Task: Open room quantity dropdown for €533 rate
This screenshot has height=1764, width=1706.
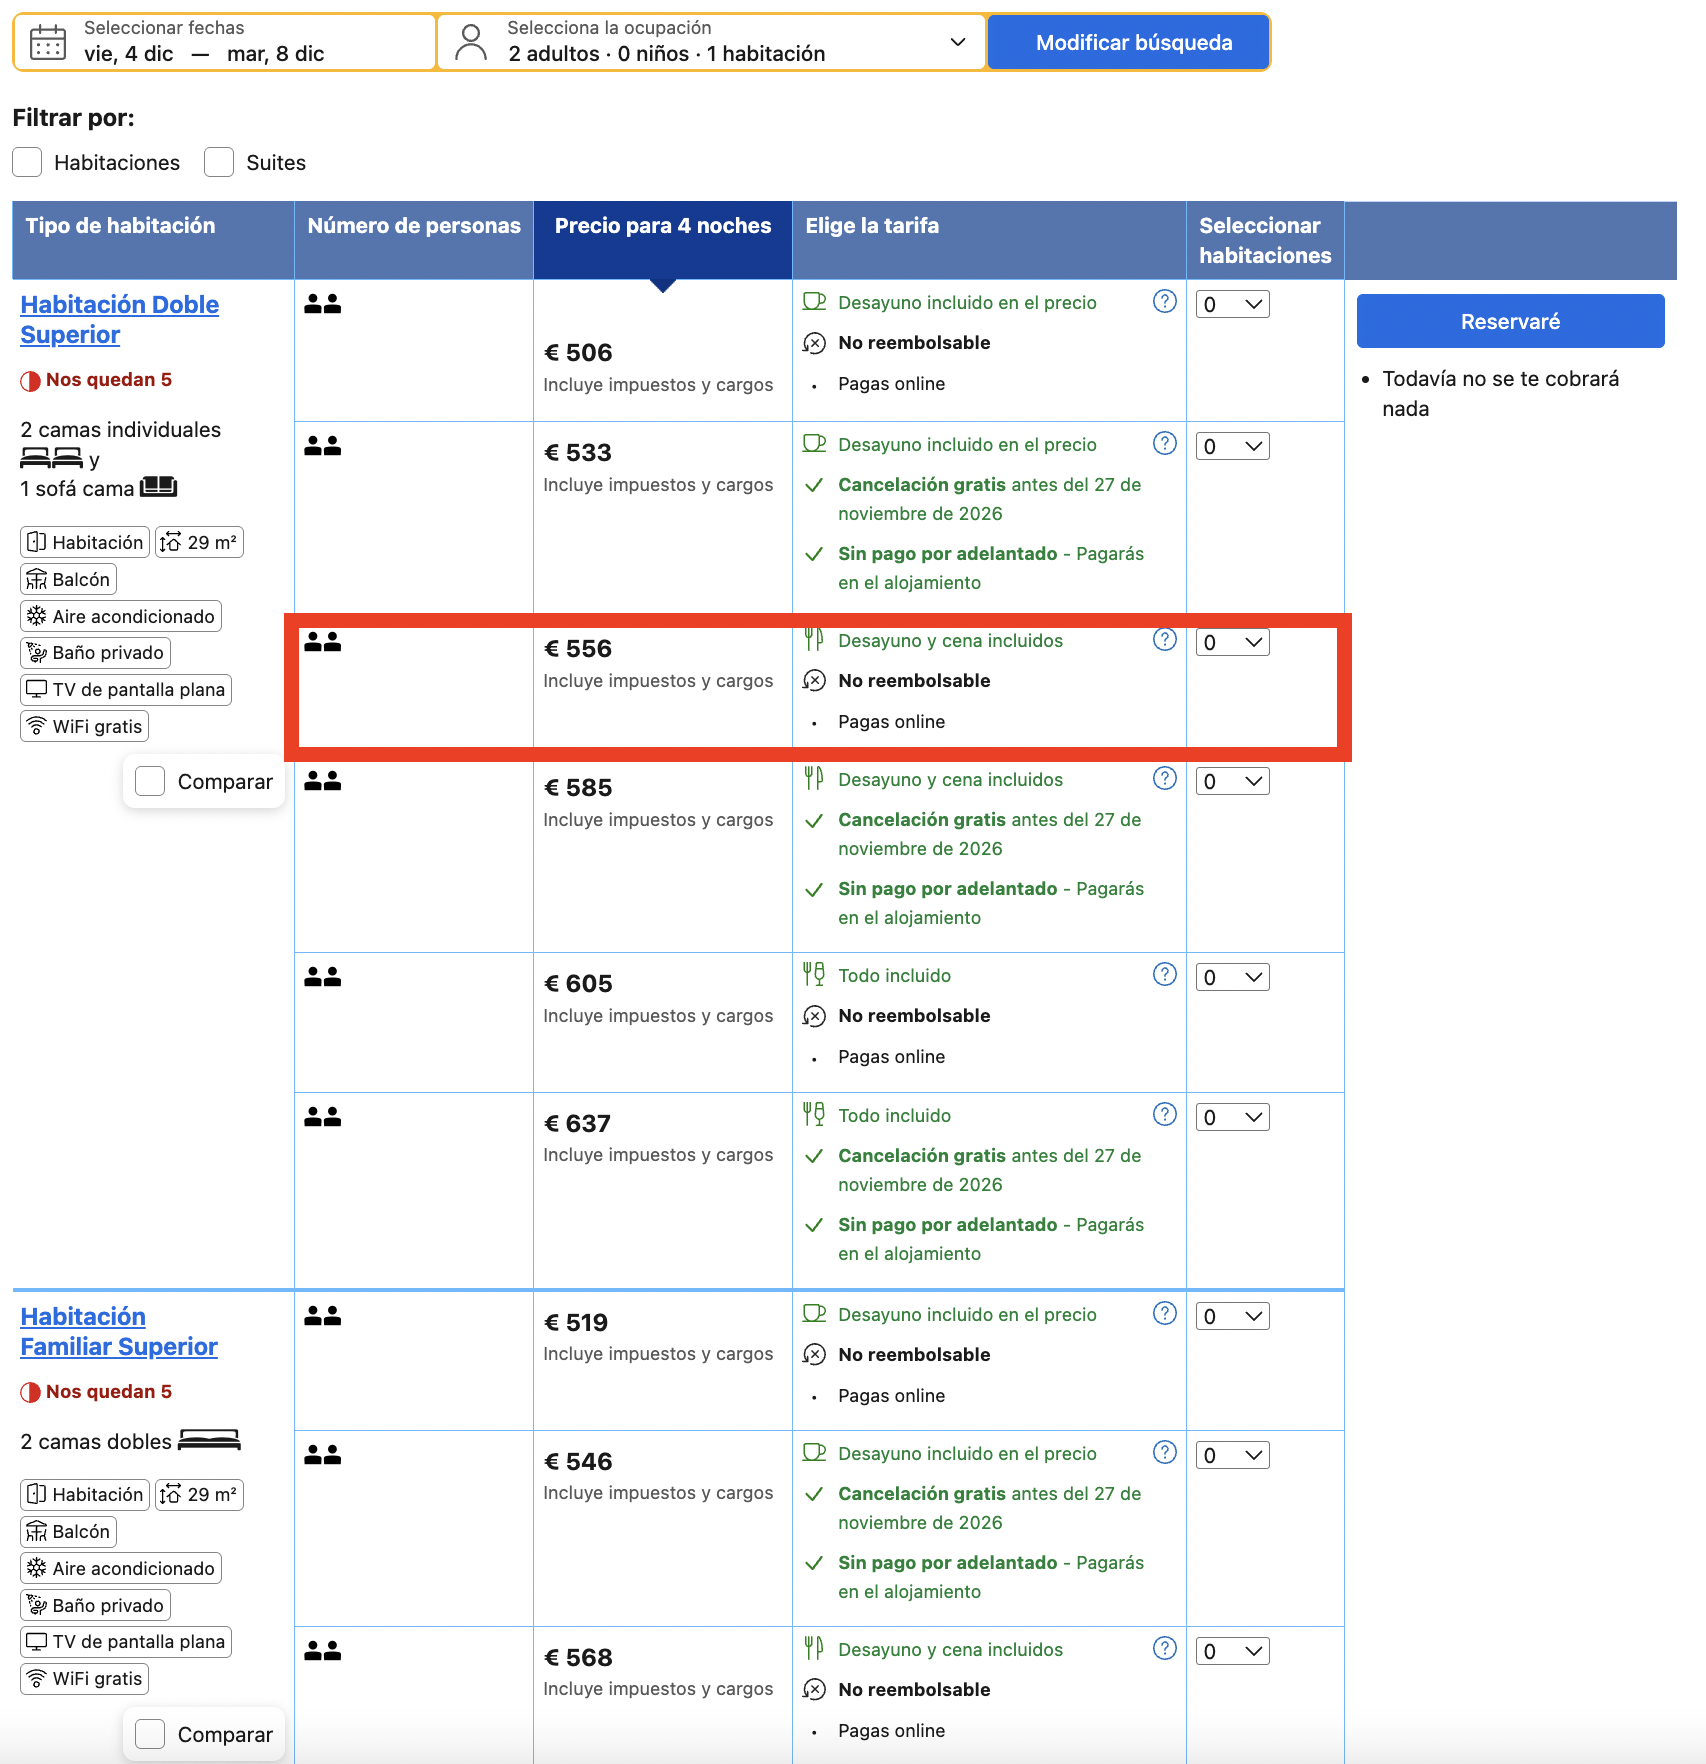Action: coord(1233,446)
